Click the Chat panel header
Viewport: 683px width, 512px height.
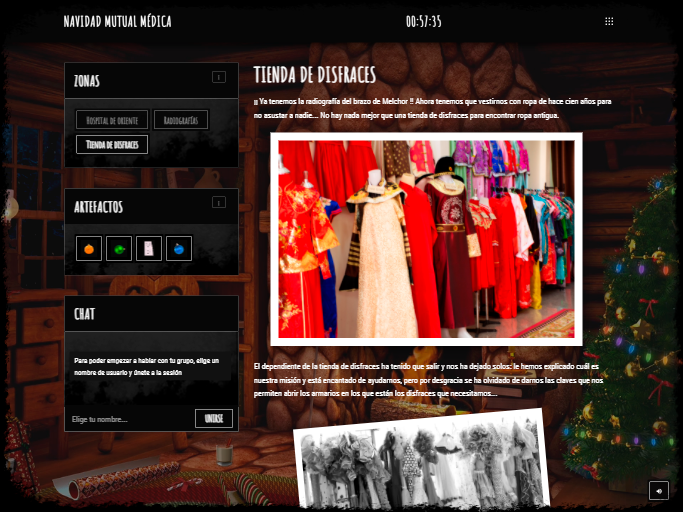[85, 313]
